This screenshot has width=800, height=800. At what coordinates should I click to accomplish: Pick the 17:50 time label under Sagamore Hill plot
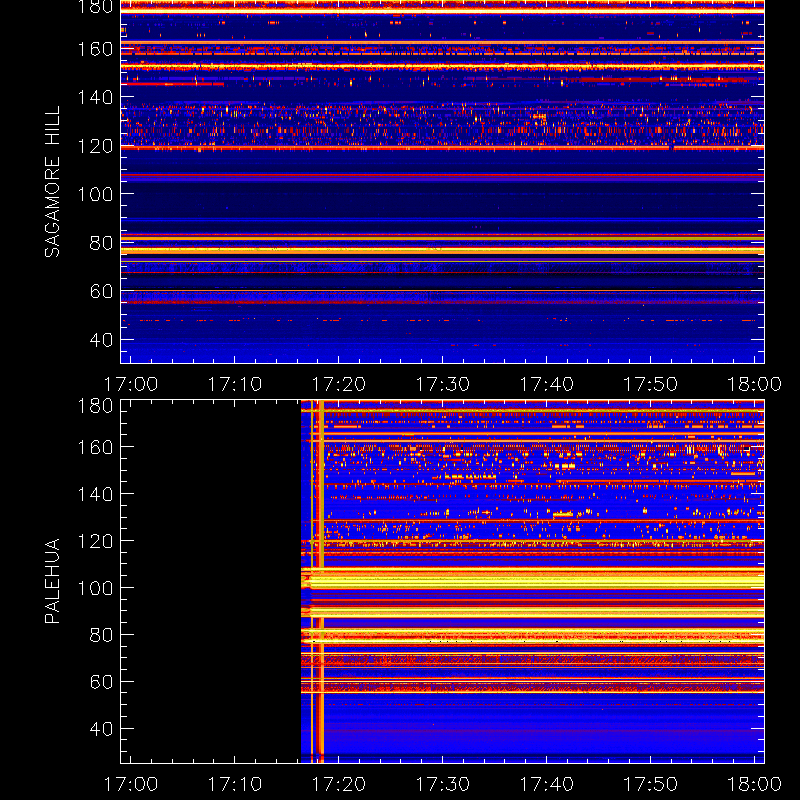651,384
